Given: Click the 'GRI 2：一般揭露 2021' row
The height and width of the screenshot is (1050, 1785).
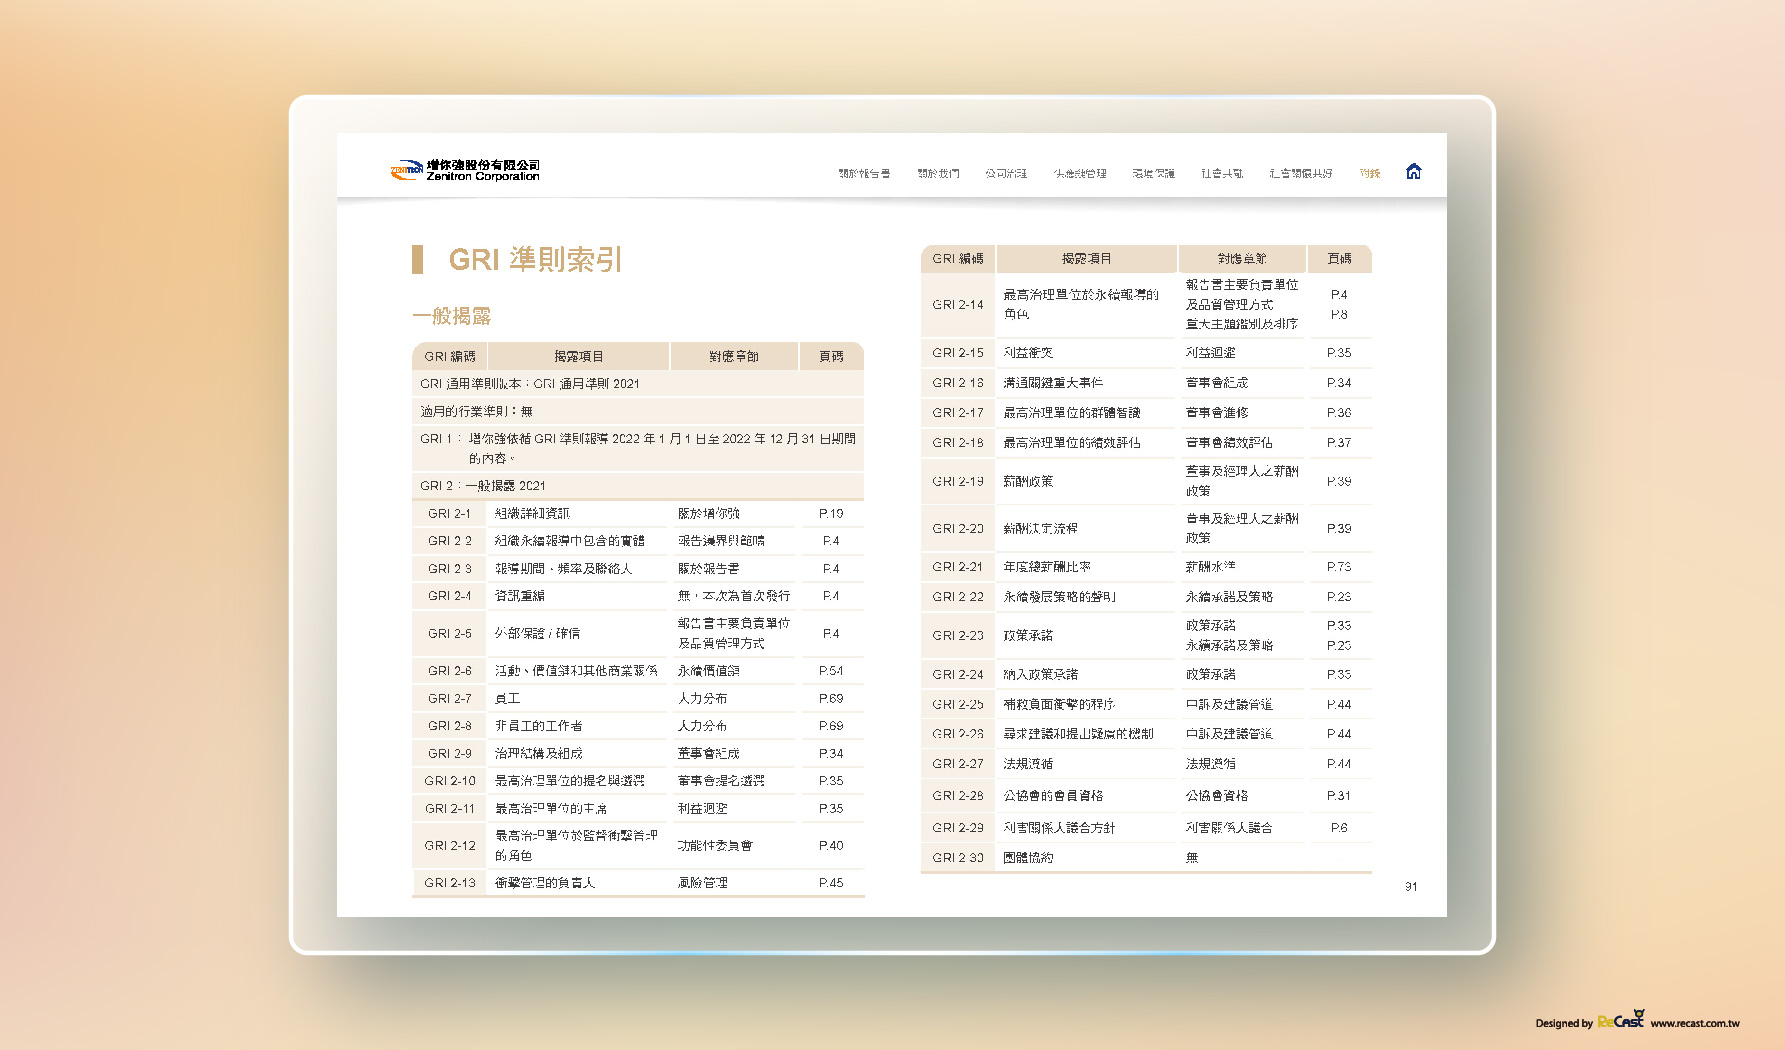Looking at the screenshot, I should click(638, 485).
